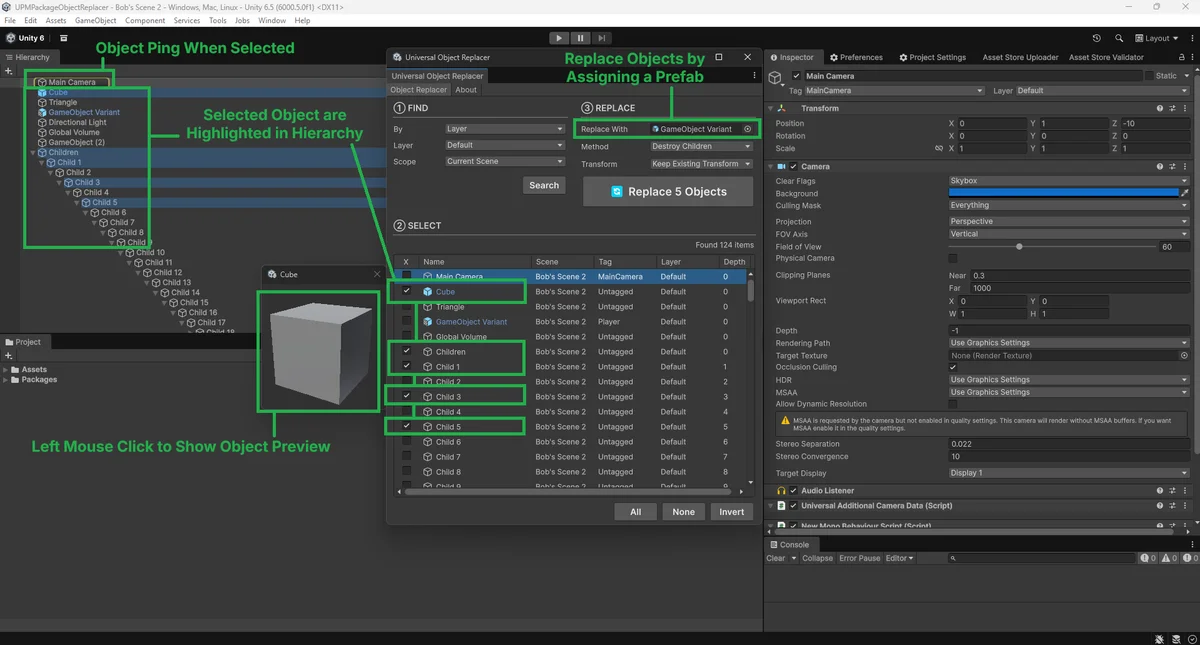
Task: Click the Unity 6 logo in the toolbar
Action: (x=25, y=38)
